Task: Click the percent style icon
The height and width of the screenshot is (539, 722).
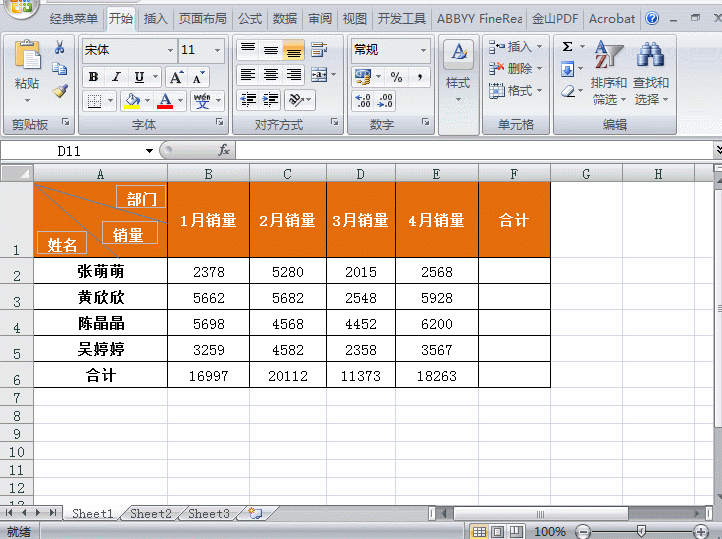Action: (x=396, y=77)
